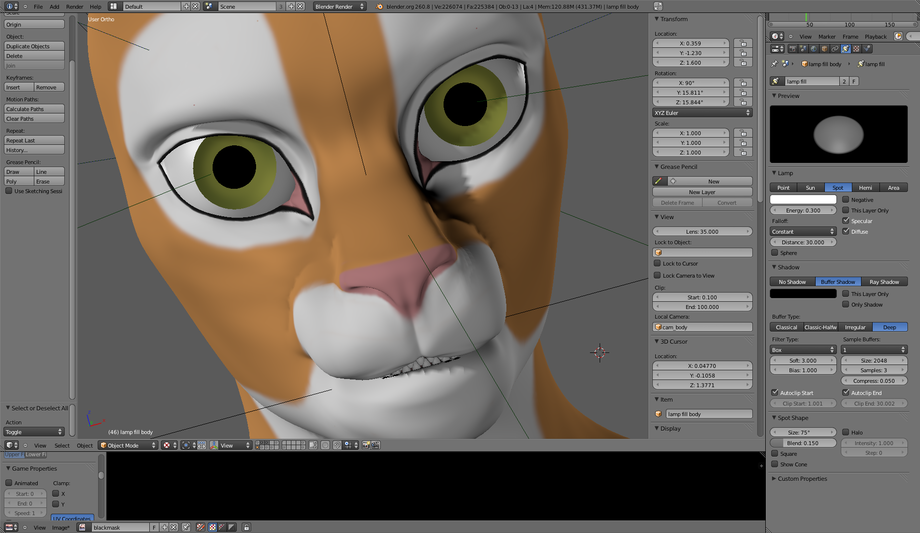Viewport: 920px width, 533px height.
Task: Click the Insert keyframes button
Action: tap(19, 87)
